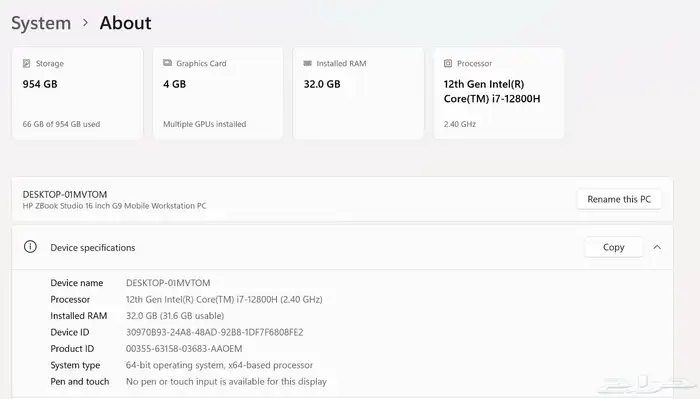Click the breadcrumb chevron separator

(x=85, y=22)
